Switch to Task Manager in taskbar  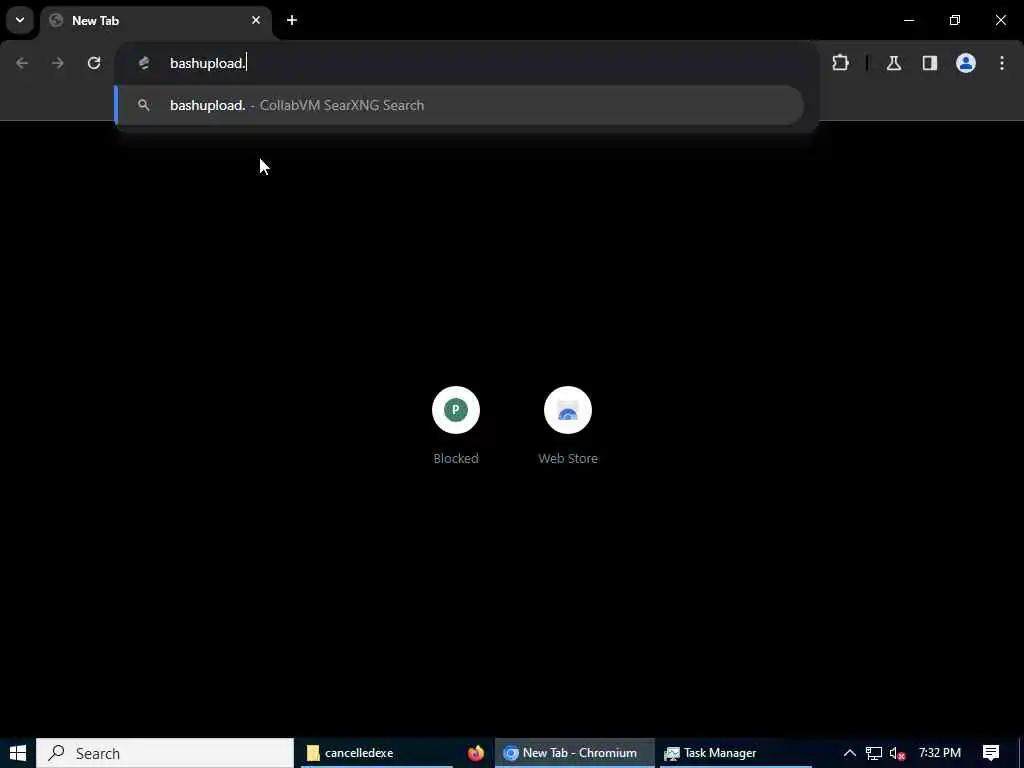pyautogui.click(x=736, y=753)
